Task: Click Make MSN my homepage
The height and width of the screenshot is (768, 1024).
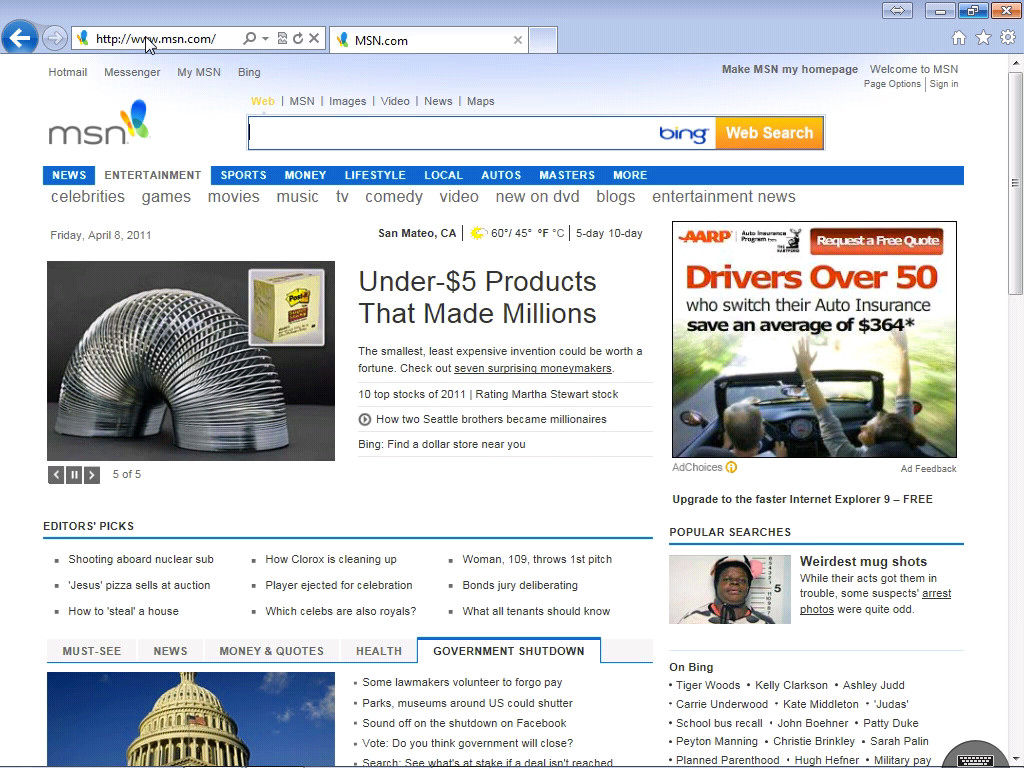Action: 790,69
